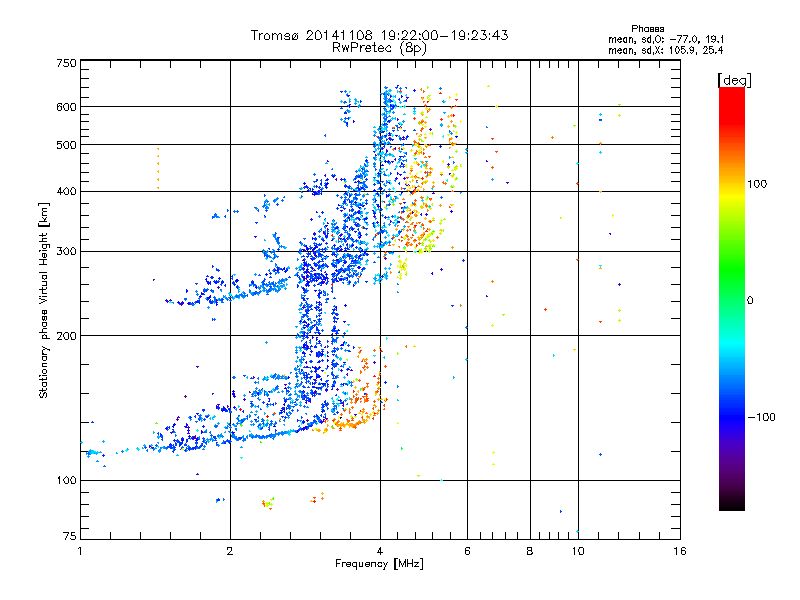Click the 'Phases' statistics heading
Image resolution: width=800 pixels, height=600 pixels.
click(x=647, y=29)
